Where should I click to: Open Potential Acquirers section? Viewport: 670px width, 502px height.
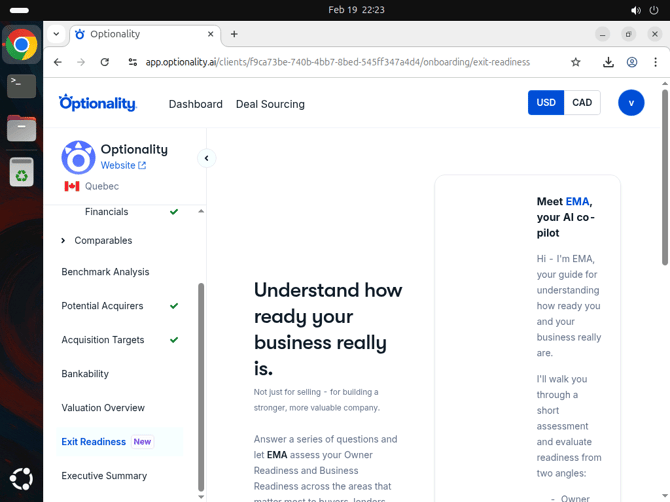(x=102, y=306)
